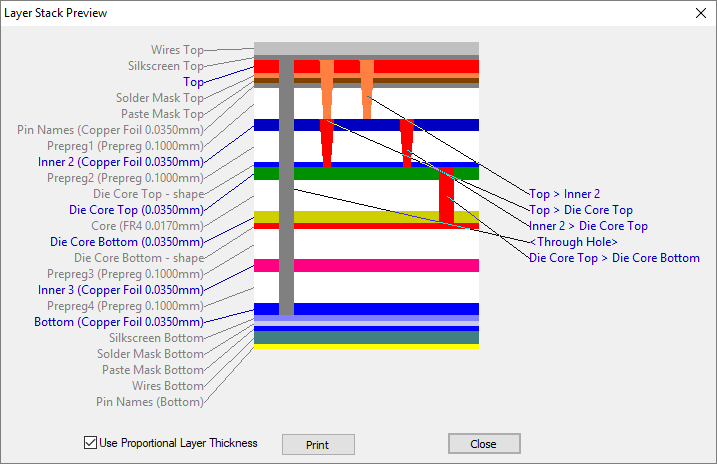Close the Layer Stack Preview window
This screenshot has height=464, width=717.
pyautogui.click(x=699, y=13)
